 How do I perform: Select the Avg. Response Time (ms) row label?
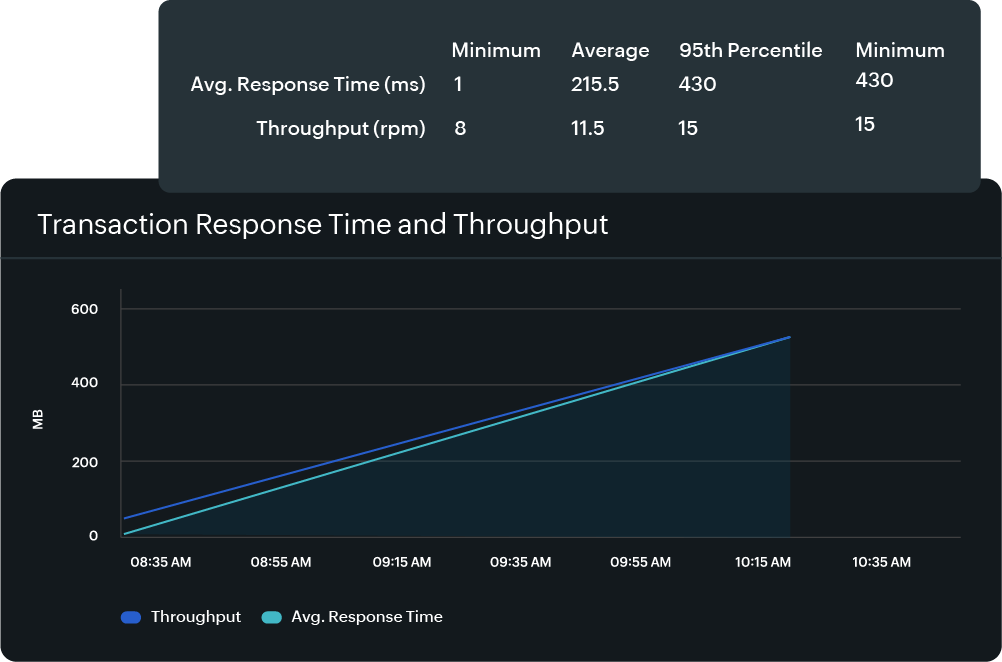click(307, 84)
